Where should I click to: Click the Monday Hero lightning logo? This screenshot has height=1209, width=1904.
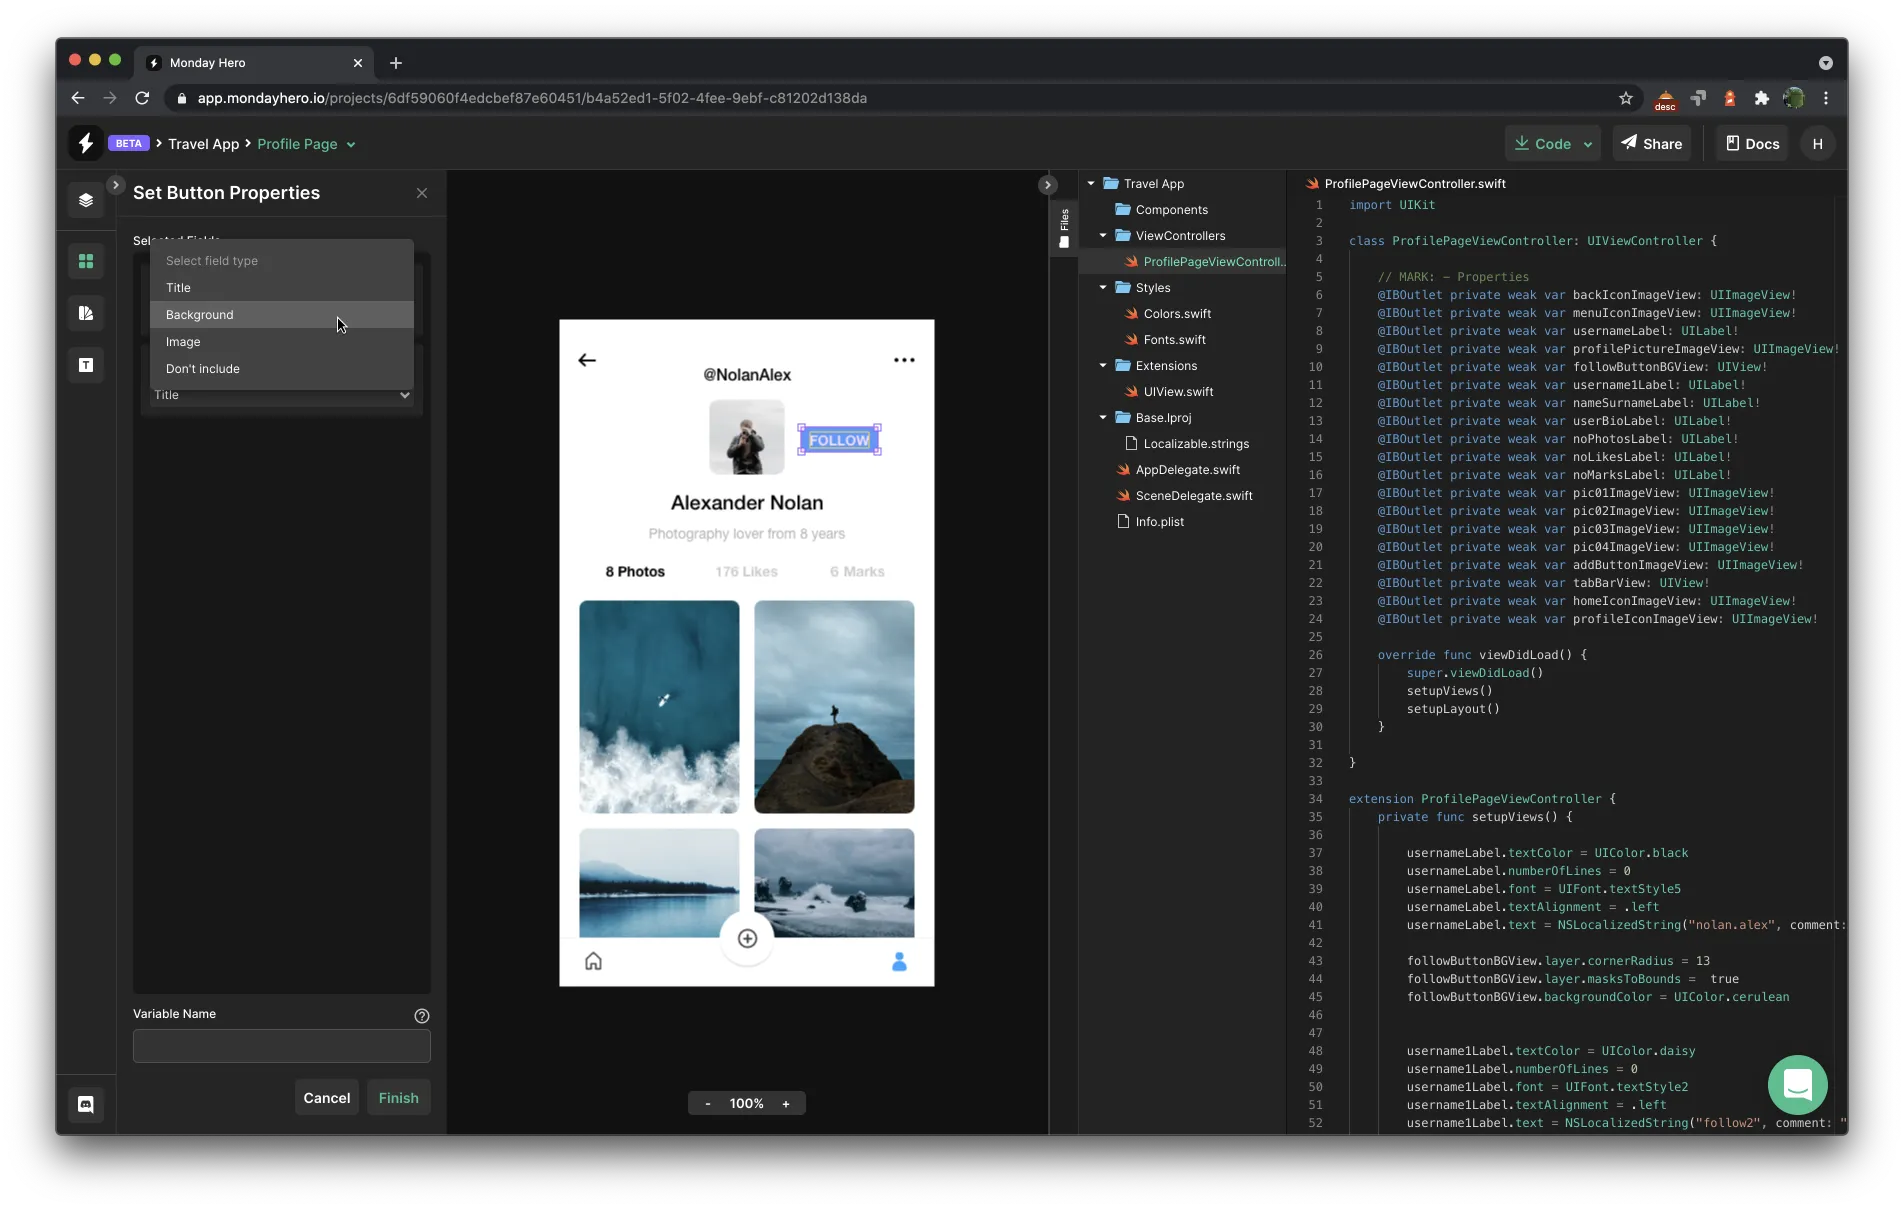[86, 143]
